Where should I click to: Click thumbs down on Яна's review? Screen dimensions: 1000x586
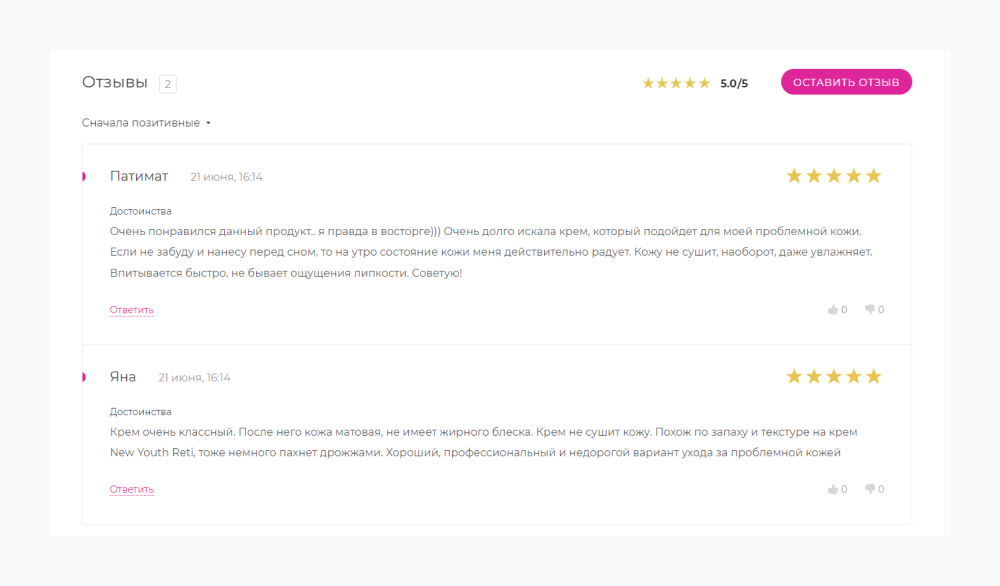coord(870,490)
